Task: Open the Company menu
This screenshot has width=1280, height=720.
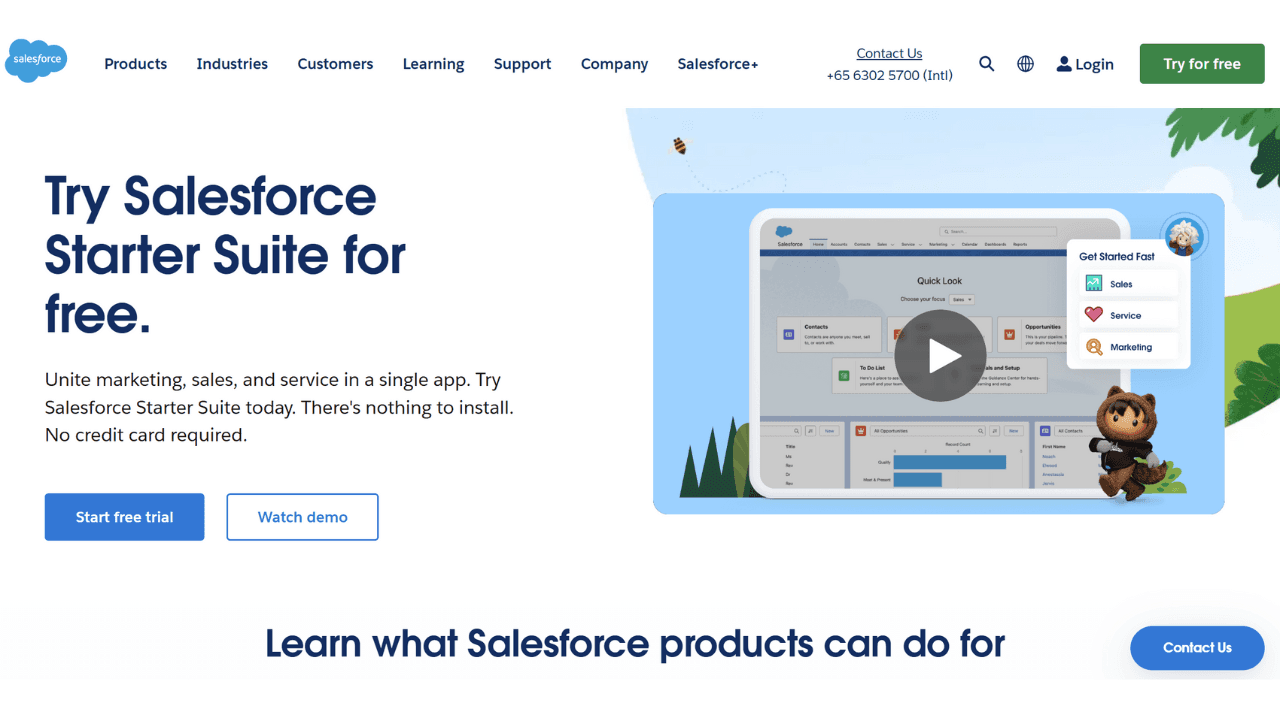Action: 614,64
